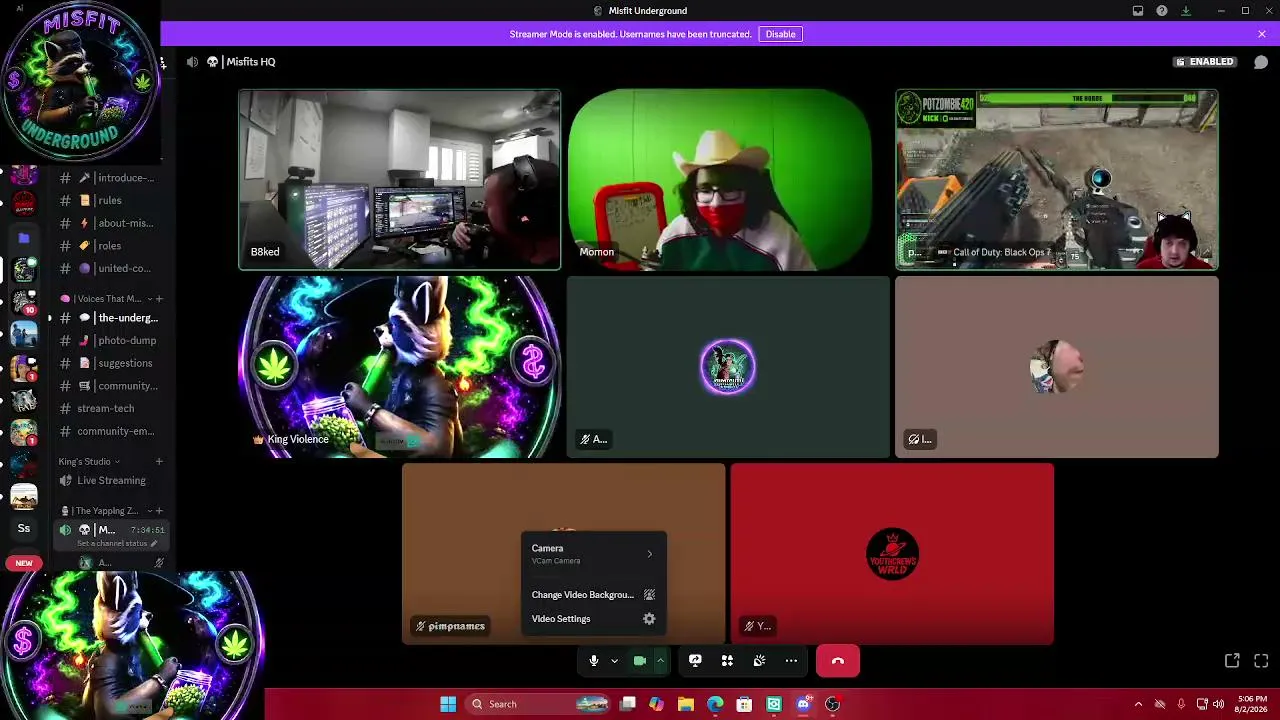Switch to Discord on the taskbar

pyautogui.click(x=803, y=704)
